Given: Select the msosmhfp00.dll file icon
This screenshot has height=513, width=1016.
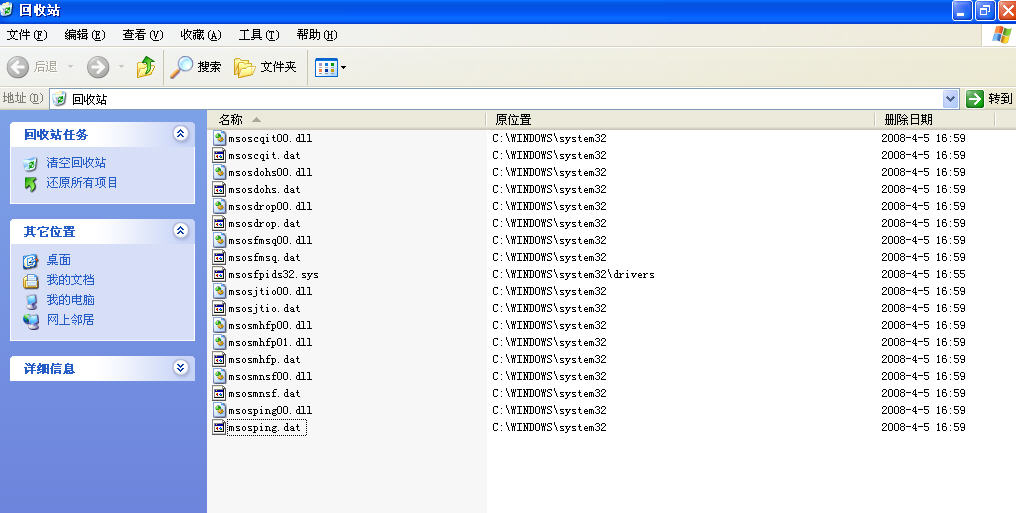Looking at the screenshot, I should [x=219, y=325].
